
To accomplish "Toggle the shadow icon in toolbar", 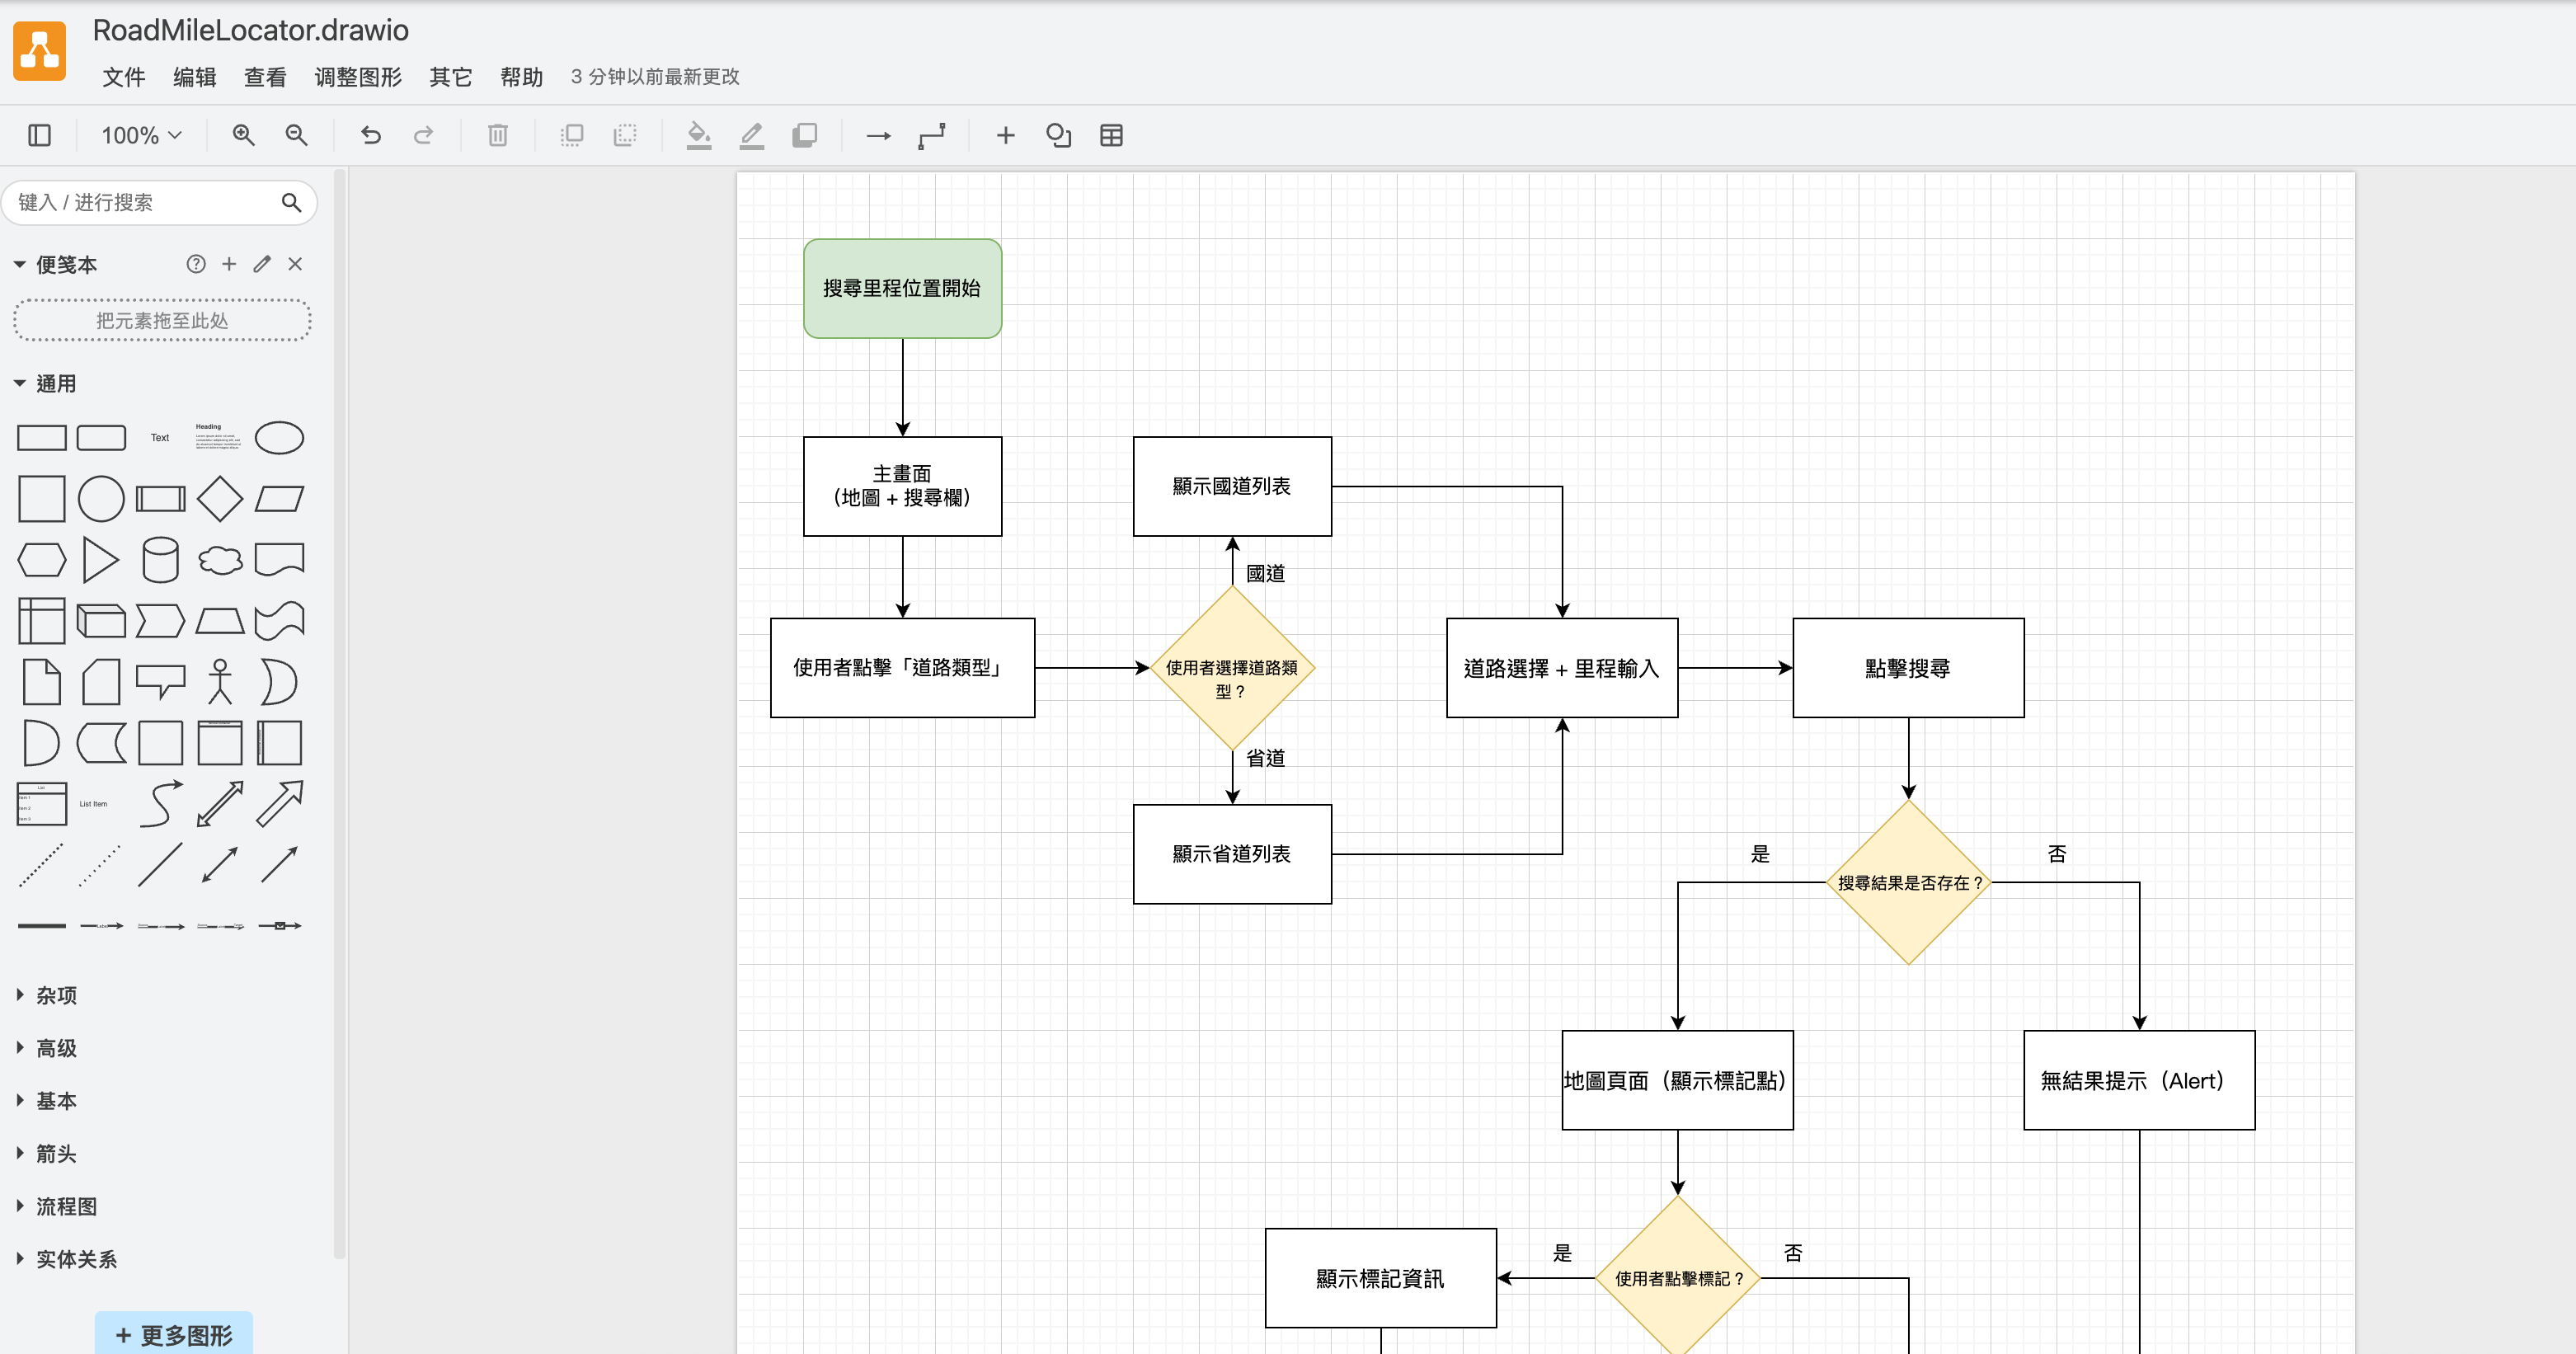I will click(x=805, y=135).
